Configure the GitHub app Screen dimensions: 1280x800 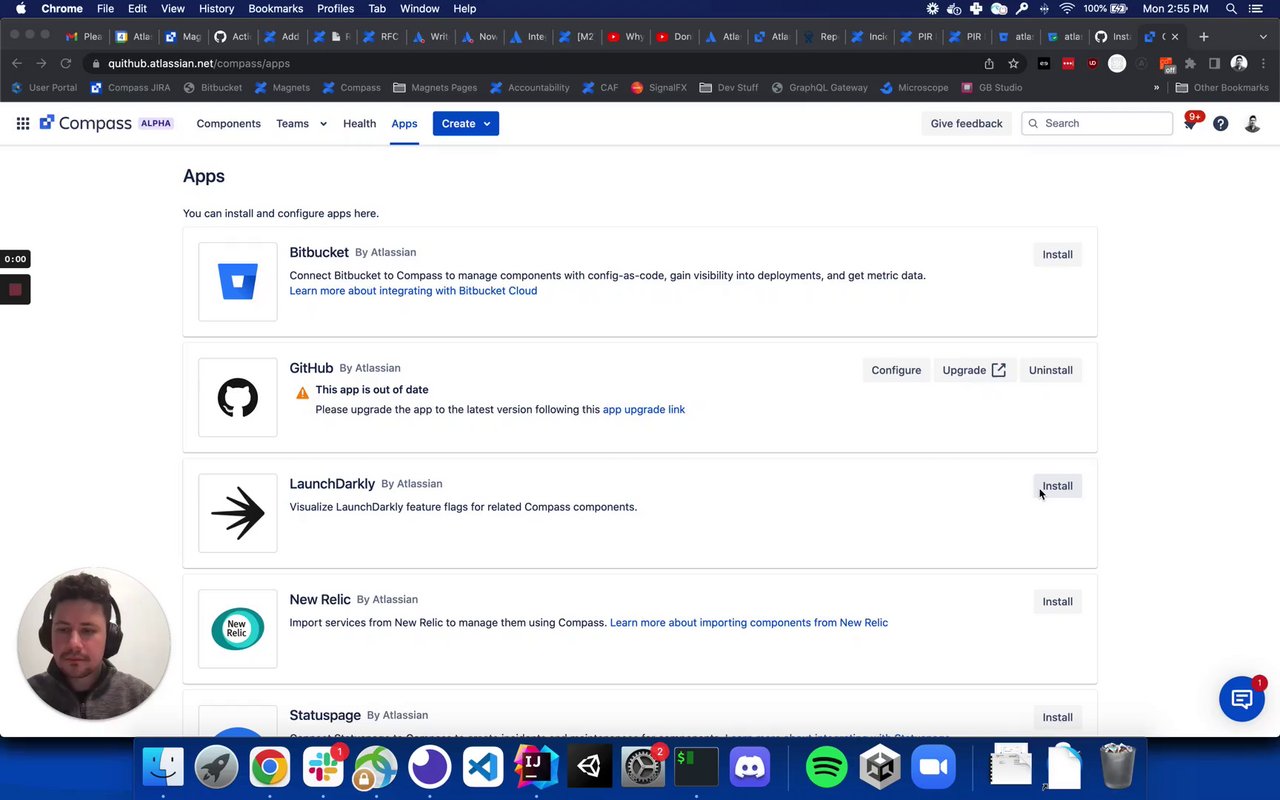pos(896,370)
